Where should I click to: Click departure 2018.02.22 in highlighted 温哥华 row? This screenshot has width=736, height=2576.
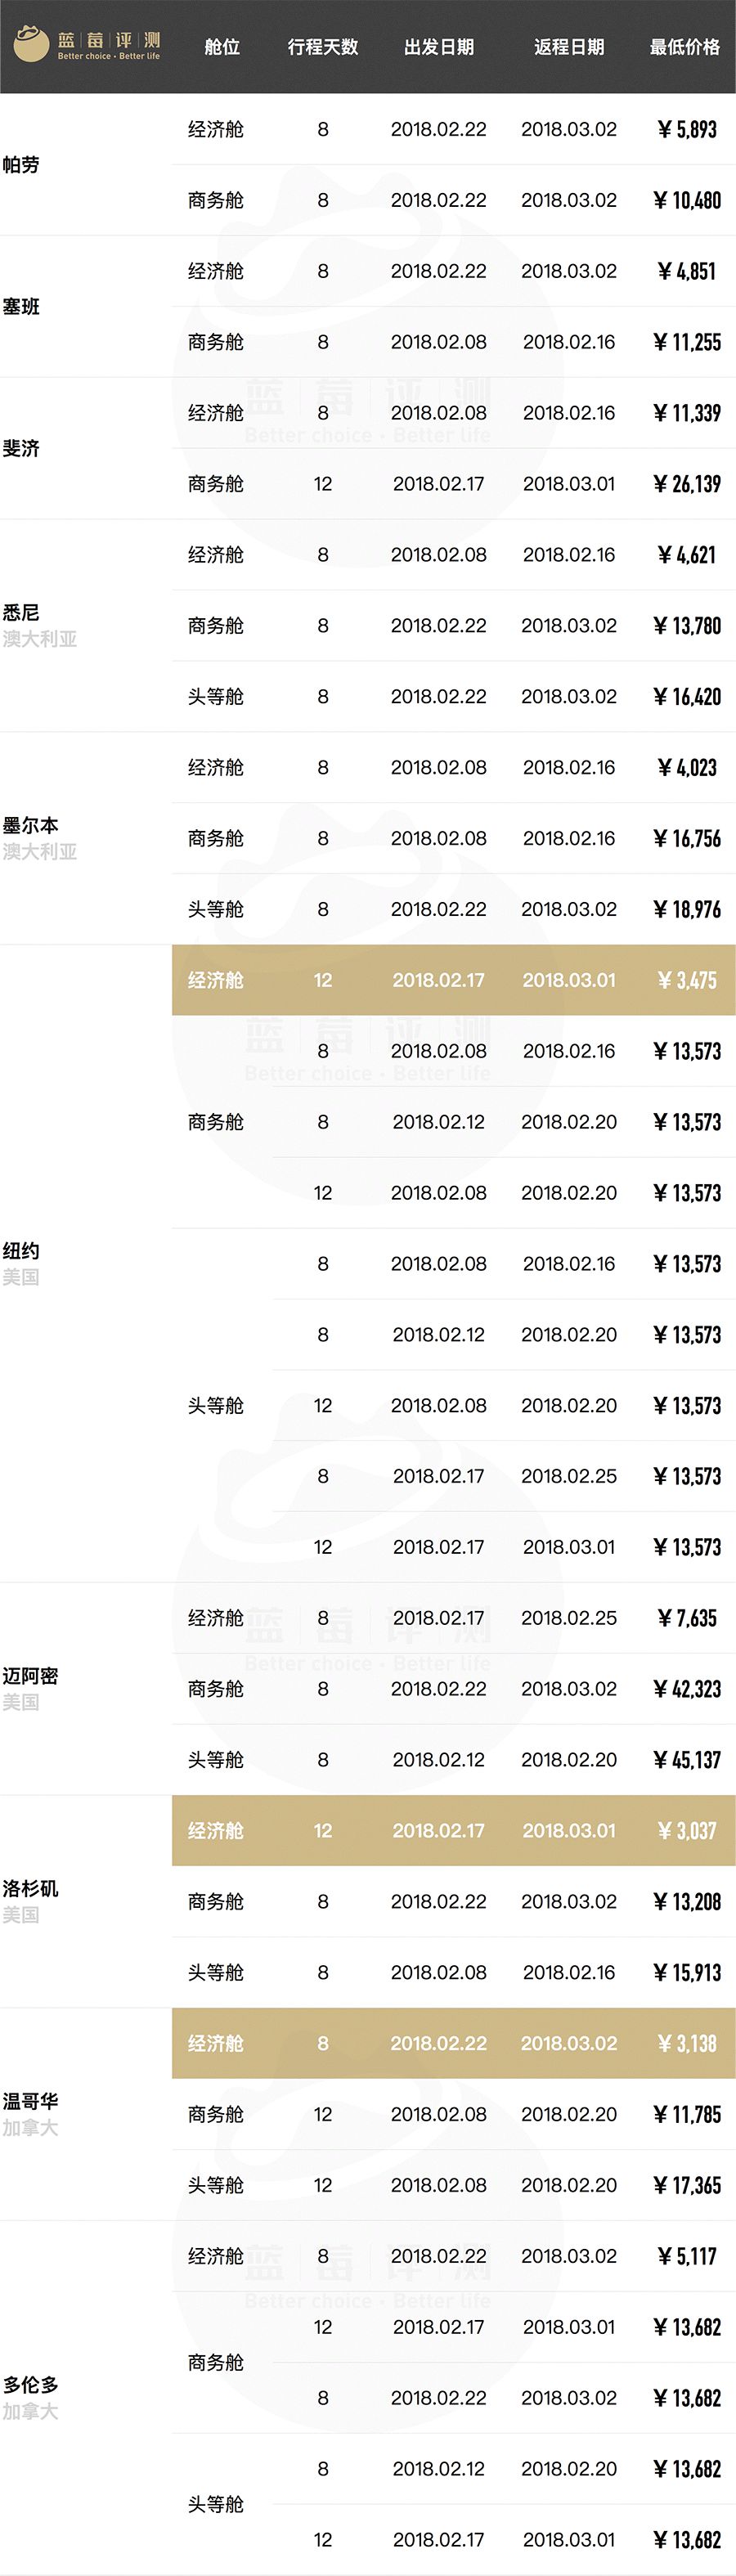[439, 2044]
